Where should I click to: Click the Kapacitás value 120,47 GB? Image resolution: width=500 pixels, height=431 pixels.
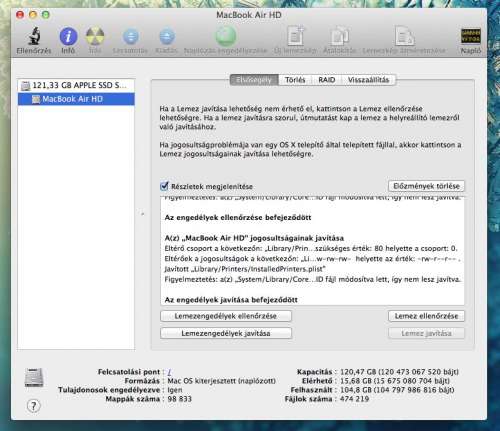pos(399,372)
